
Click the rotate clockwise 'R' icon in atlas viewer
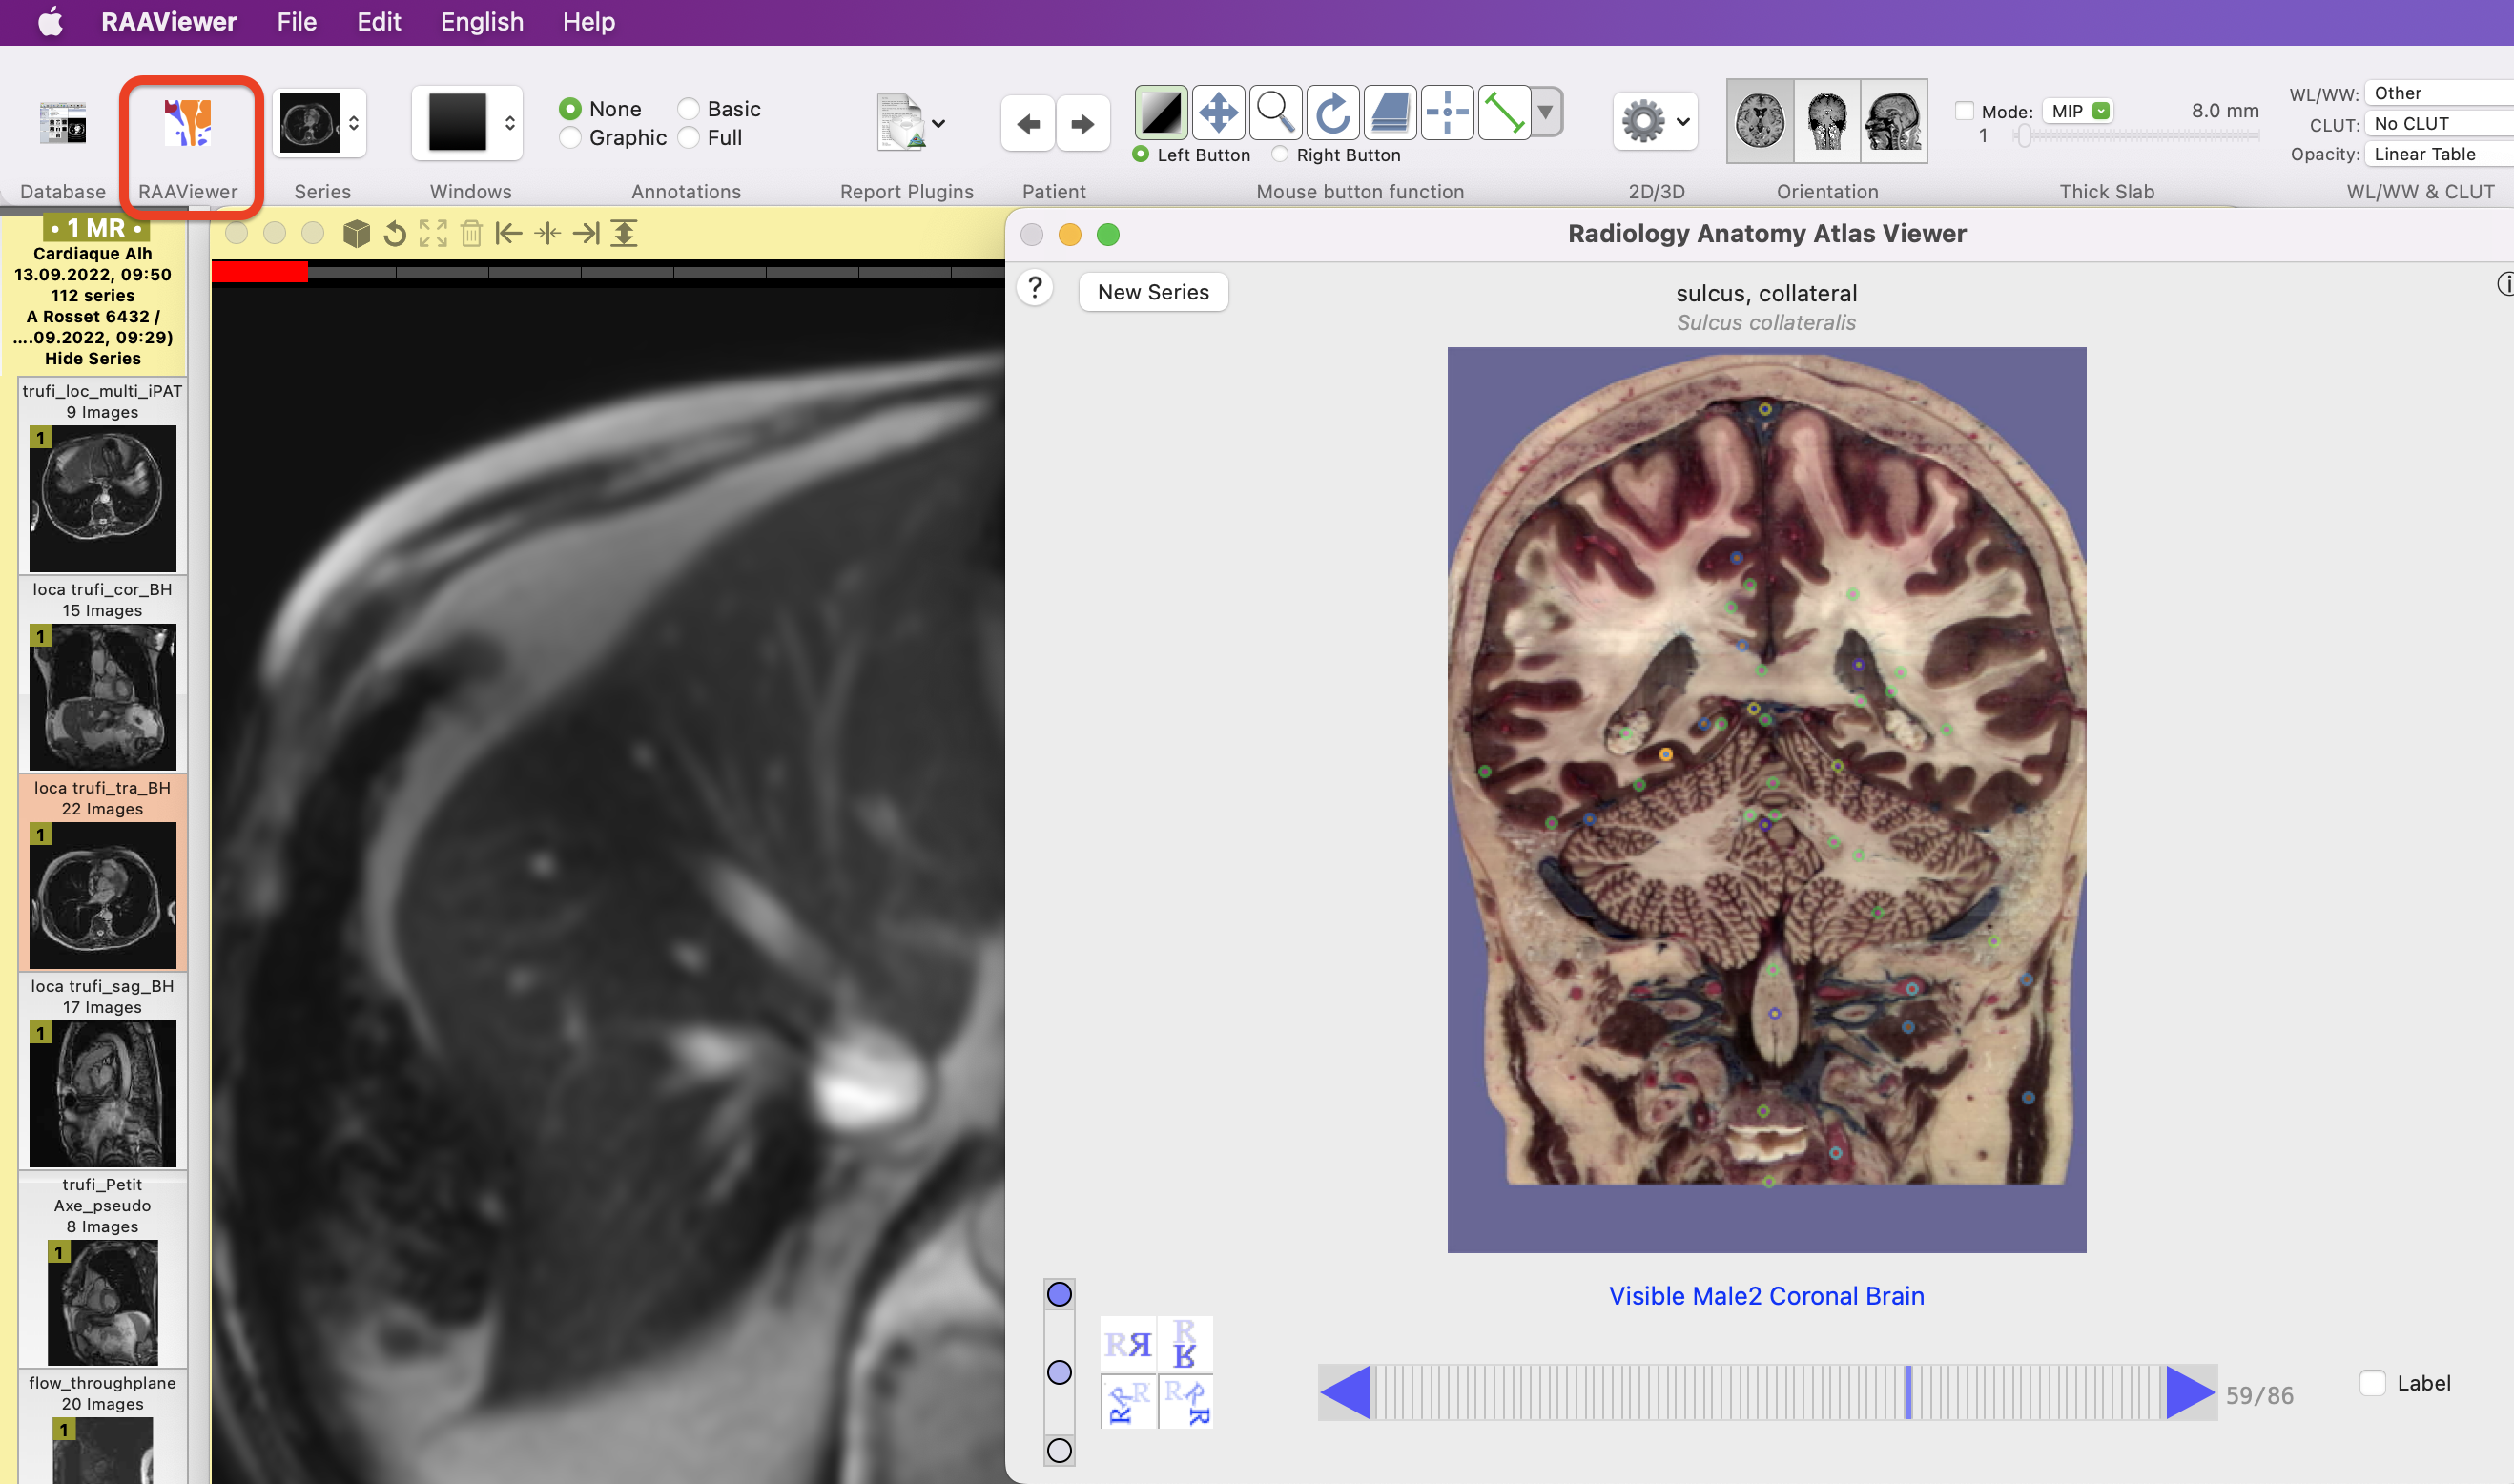click(1185, 1402)
